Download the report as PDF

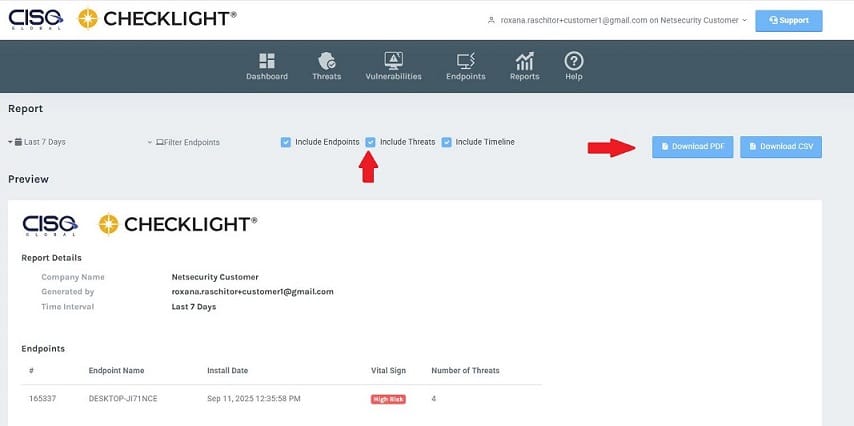[693, 147]
